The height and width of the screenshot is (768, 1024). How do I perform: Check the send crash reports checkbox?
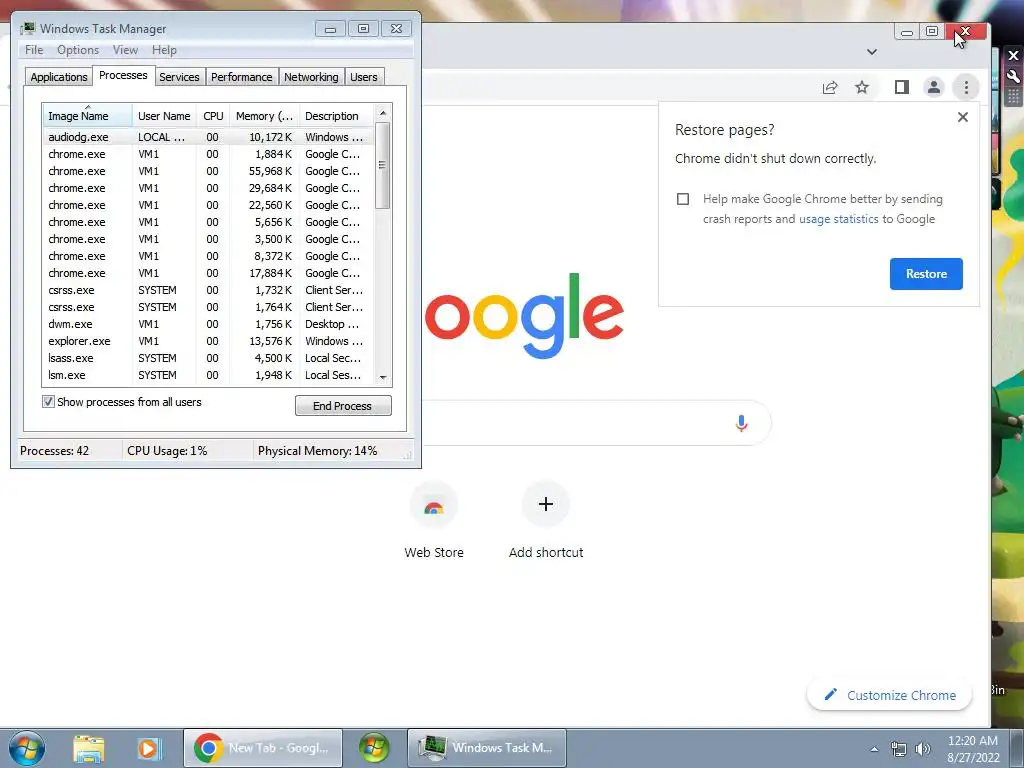click(x=683, y=199)
